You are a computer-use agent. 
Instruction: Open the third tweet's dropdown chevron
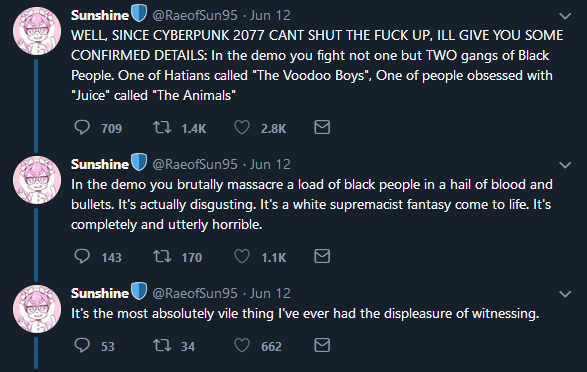(565, 294)
